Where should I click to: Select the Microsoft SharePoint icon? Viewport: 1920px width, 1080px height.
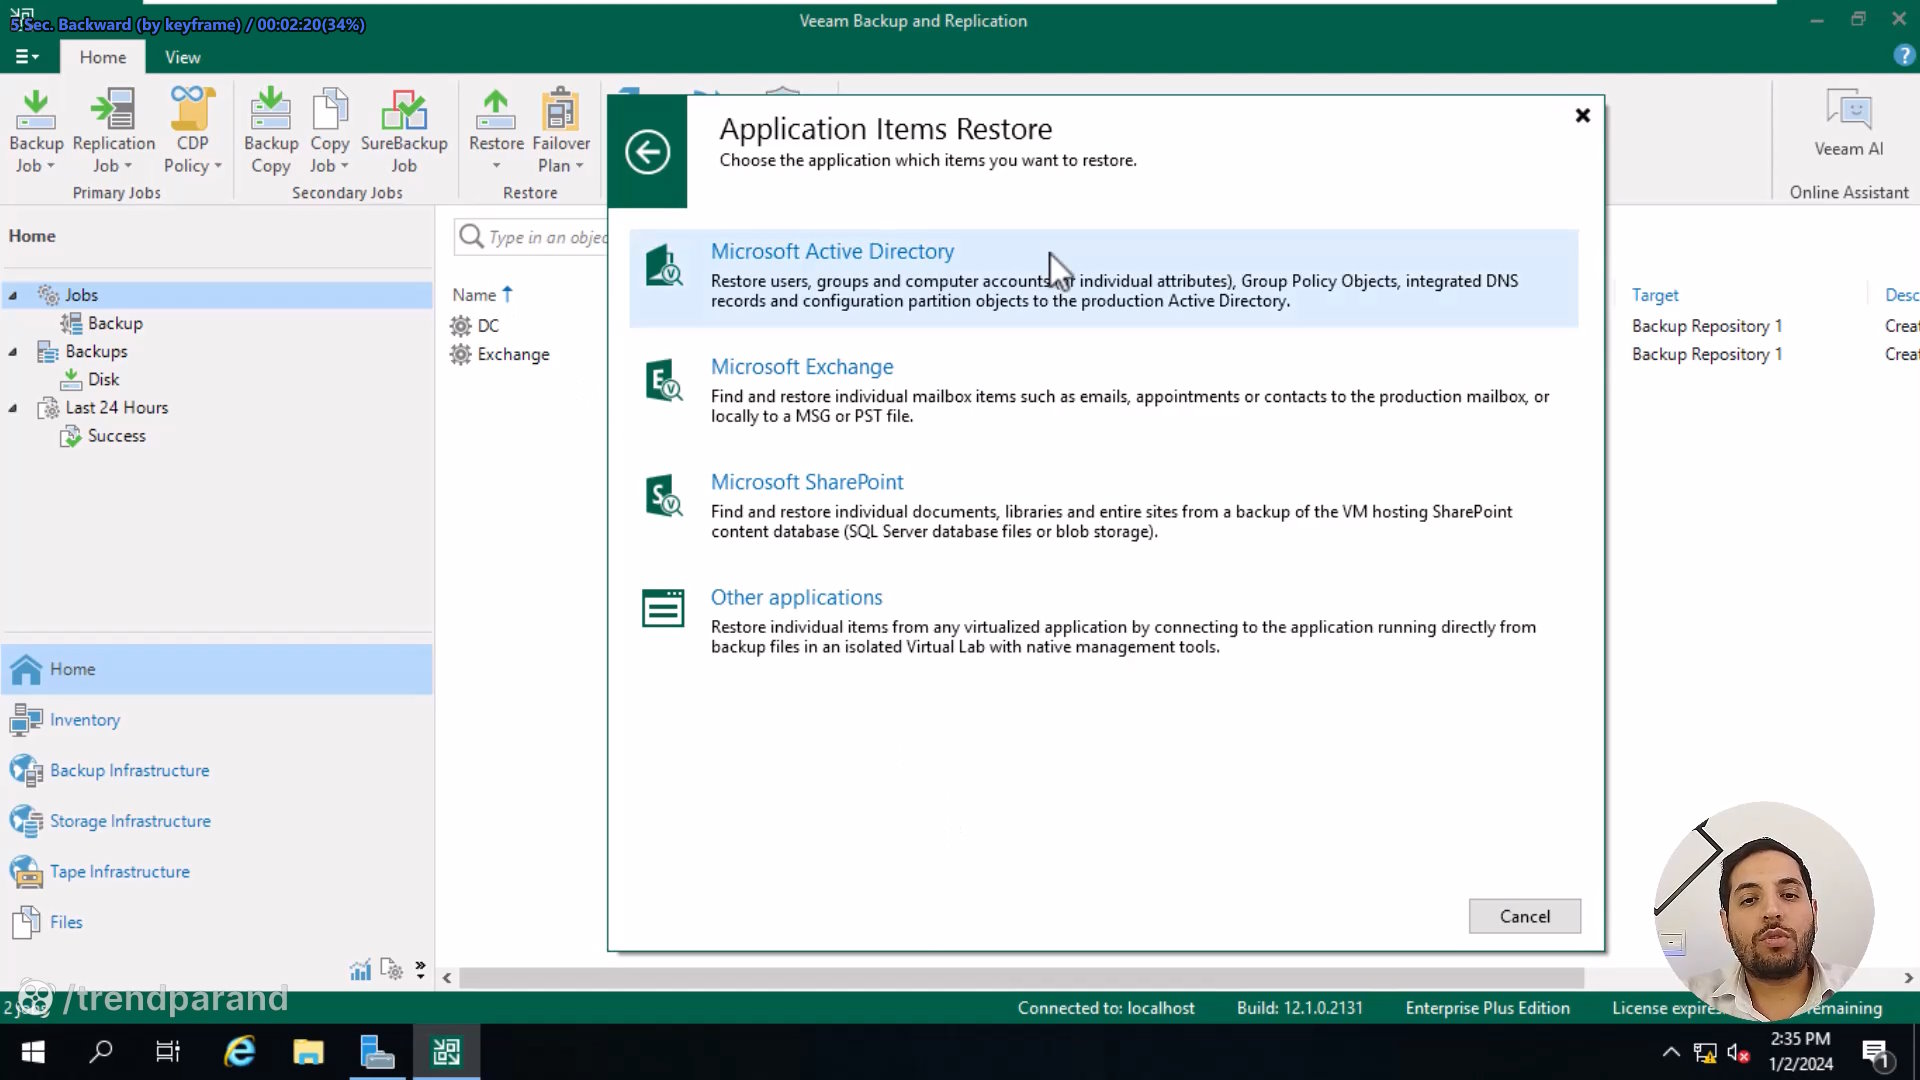pyautogui.click(x=664, y=496)
